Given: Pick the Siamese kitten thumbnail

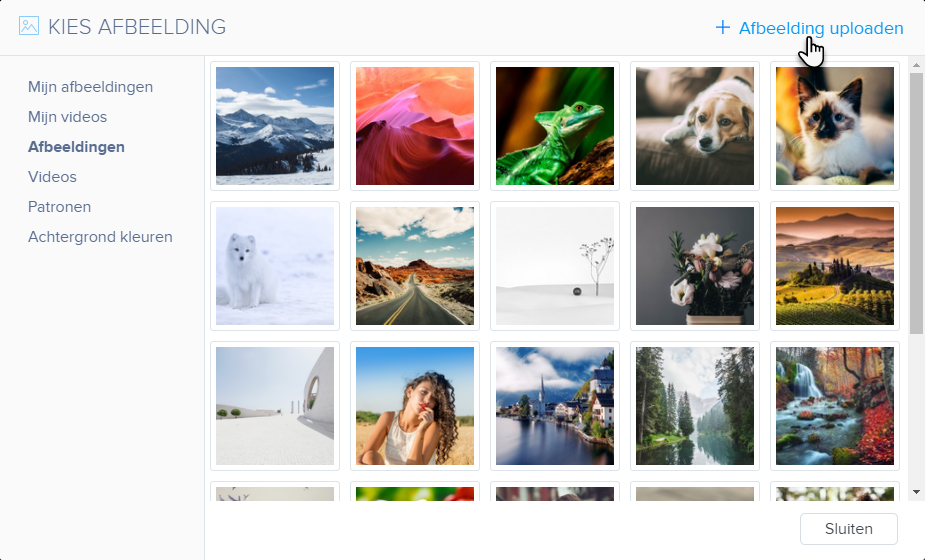Looking at the screenshot, I should 835,126.
